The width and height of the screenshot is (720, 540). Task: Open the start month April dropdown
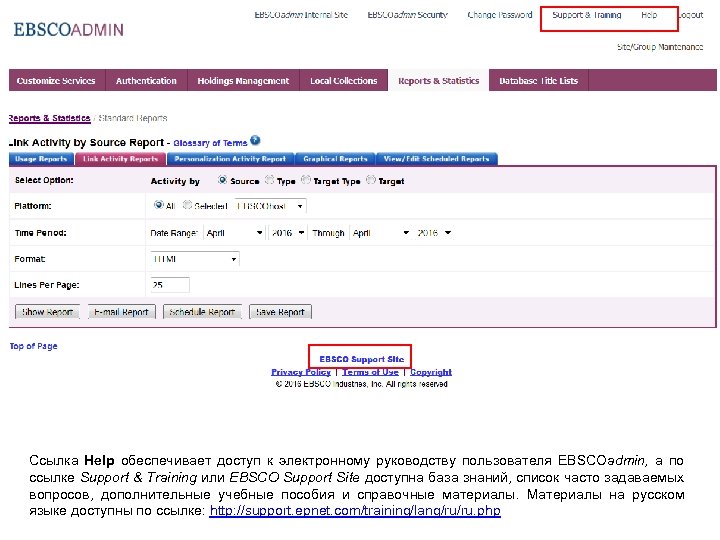(234, 233)
